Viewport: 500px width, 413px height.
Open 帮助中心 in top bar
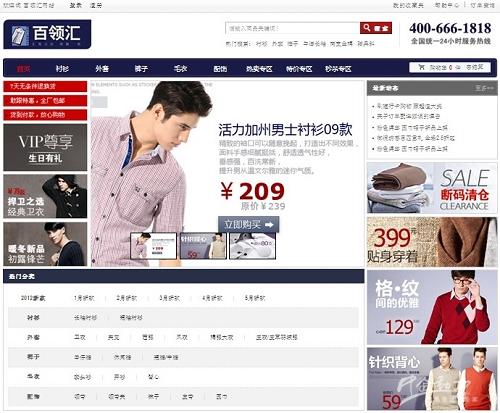click(447, 5)
